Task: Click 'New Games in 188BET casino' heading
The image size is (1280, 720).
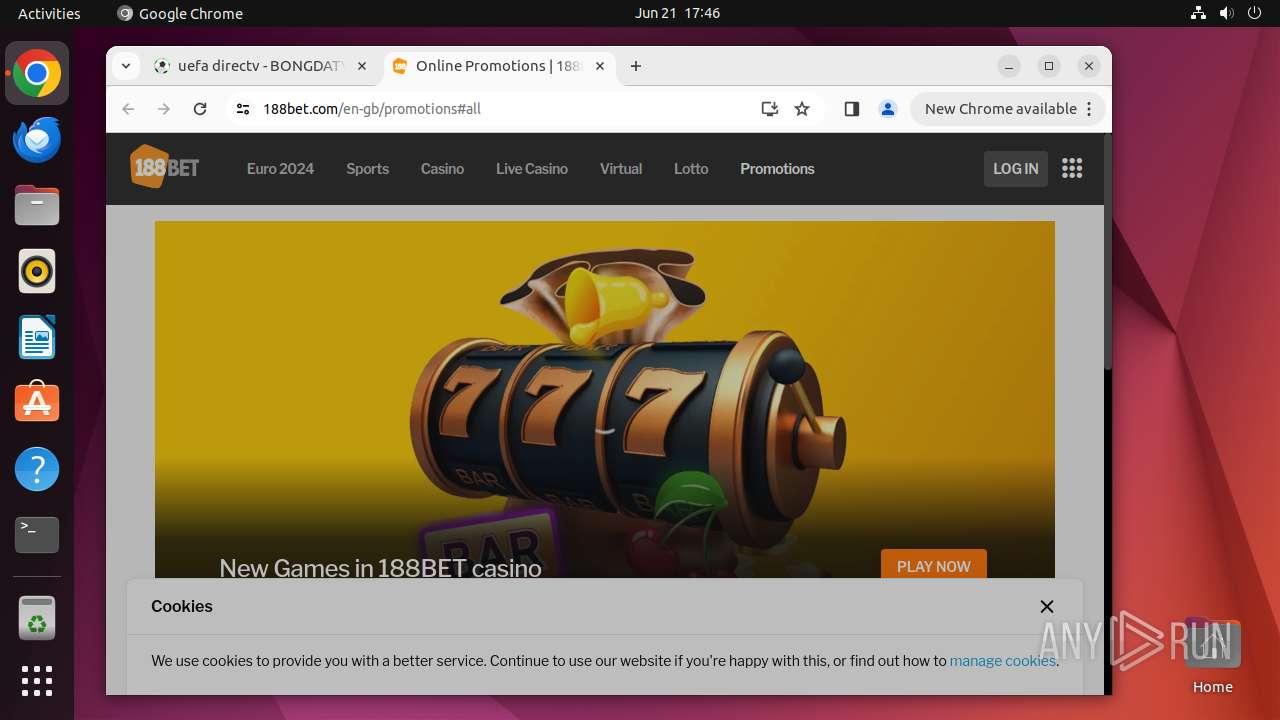Action: click(x=380, y=568)
